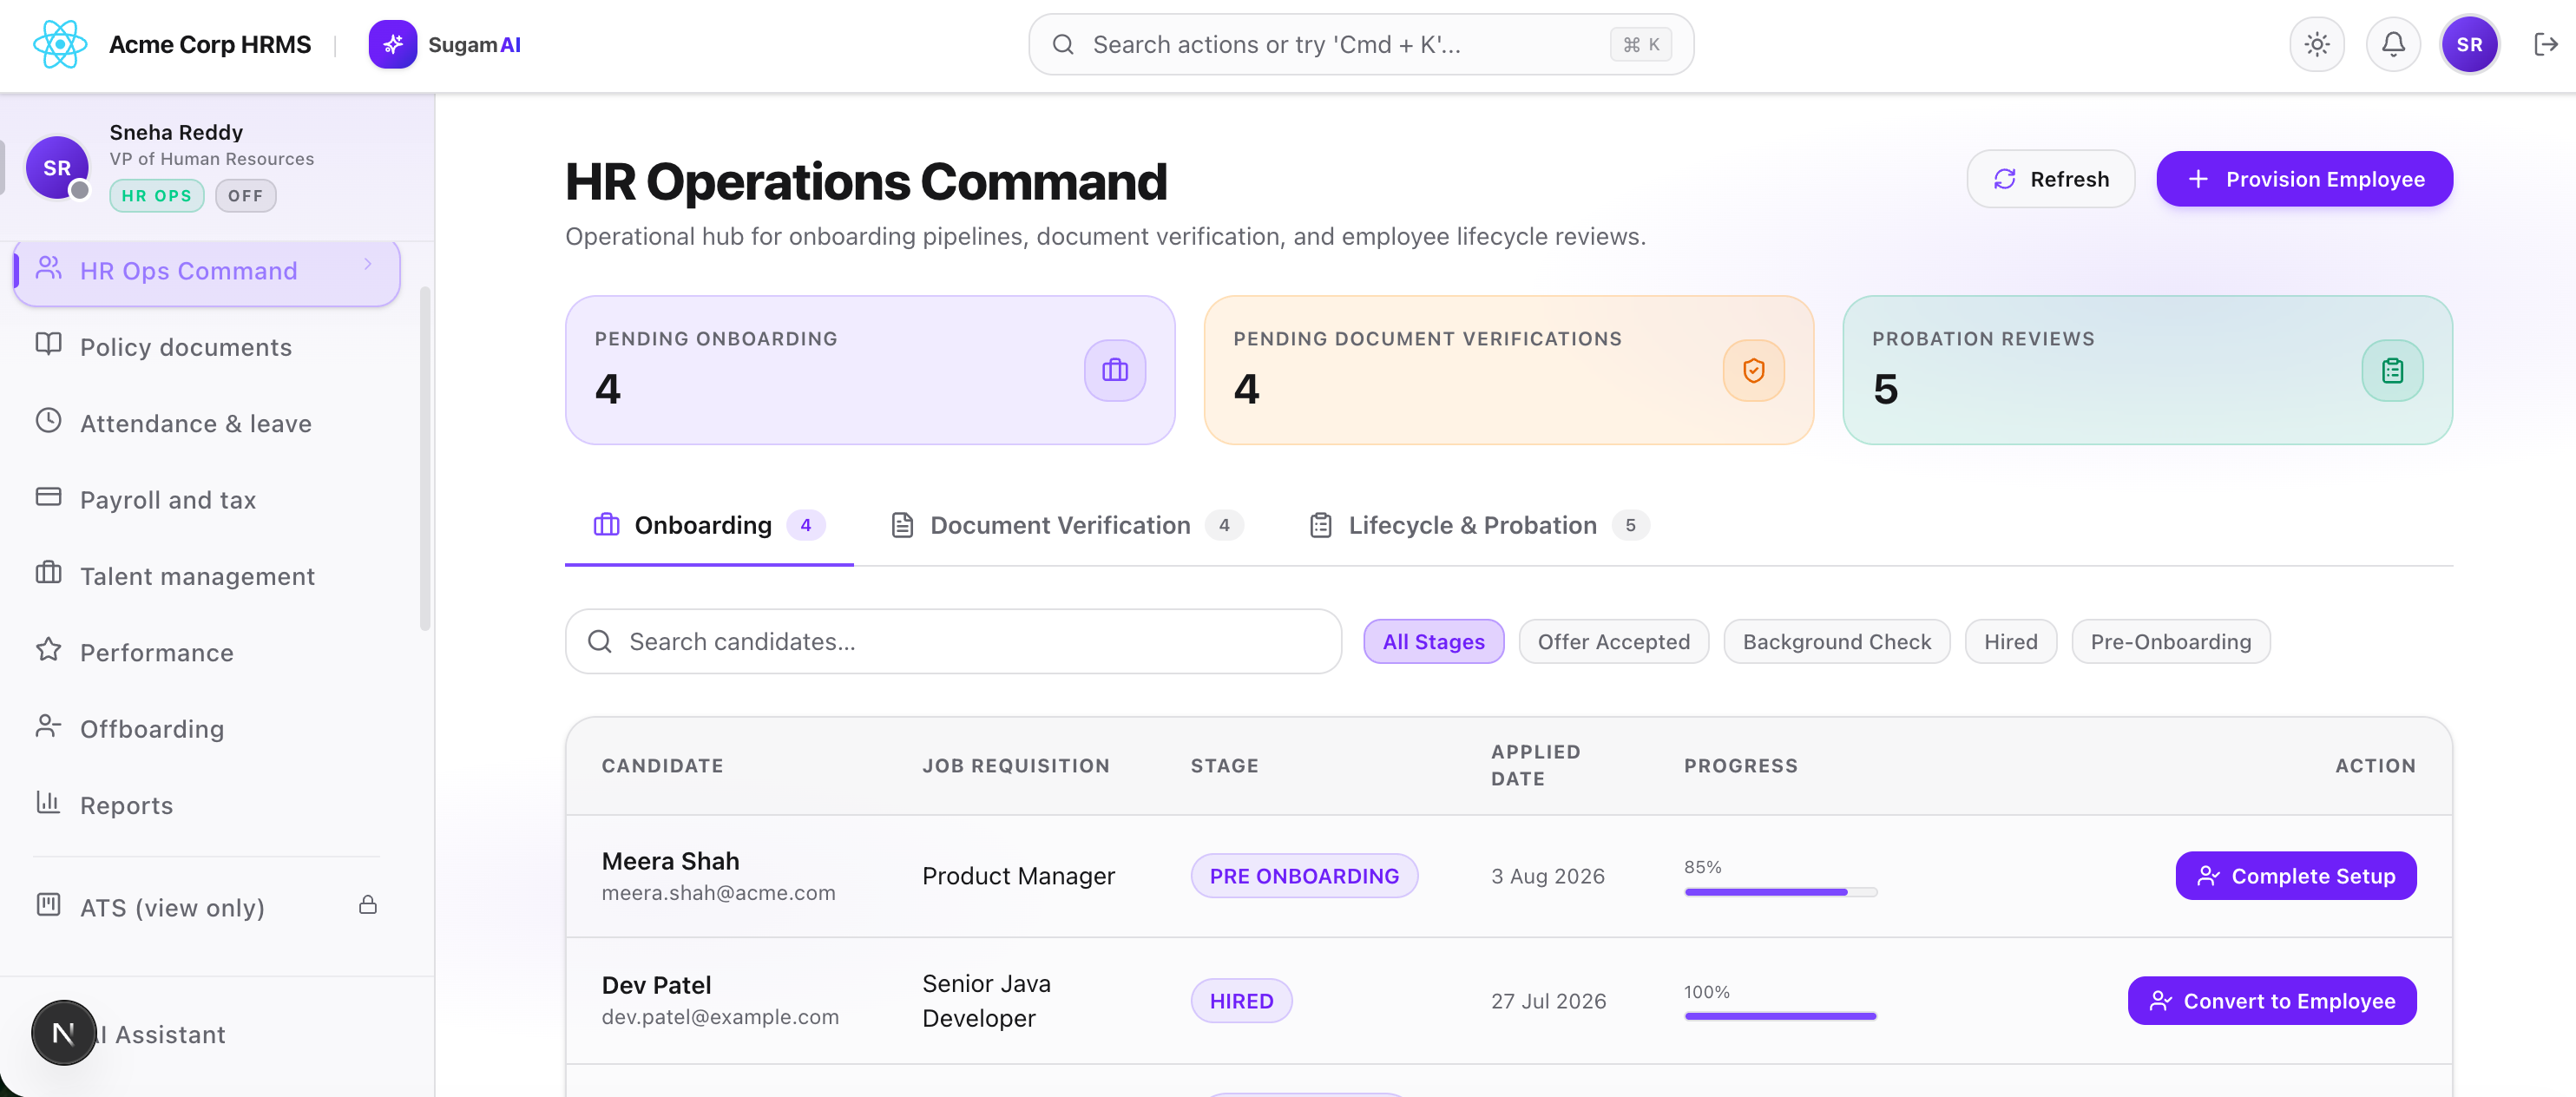The height and width of the screenshot is (1097, 2576).
Task: Click the HIRED stage badge for Dev Patel
Action: (x=1241, y=1002)
